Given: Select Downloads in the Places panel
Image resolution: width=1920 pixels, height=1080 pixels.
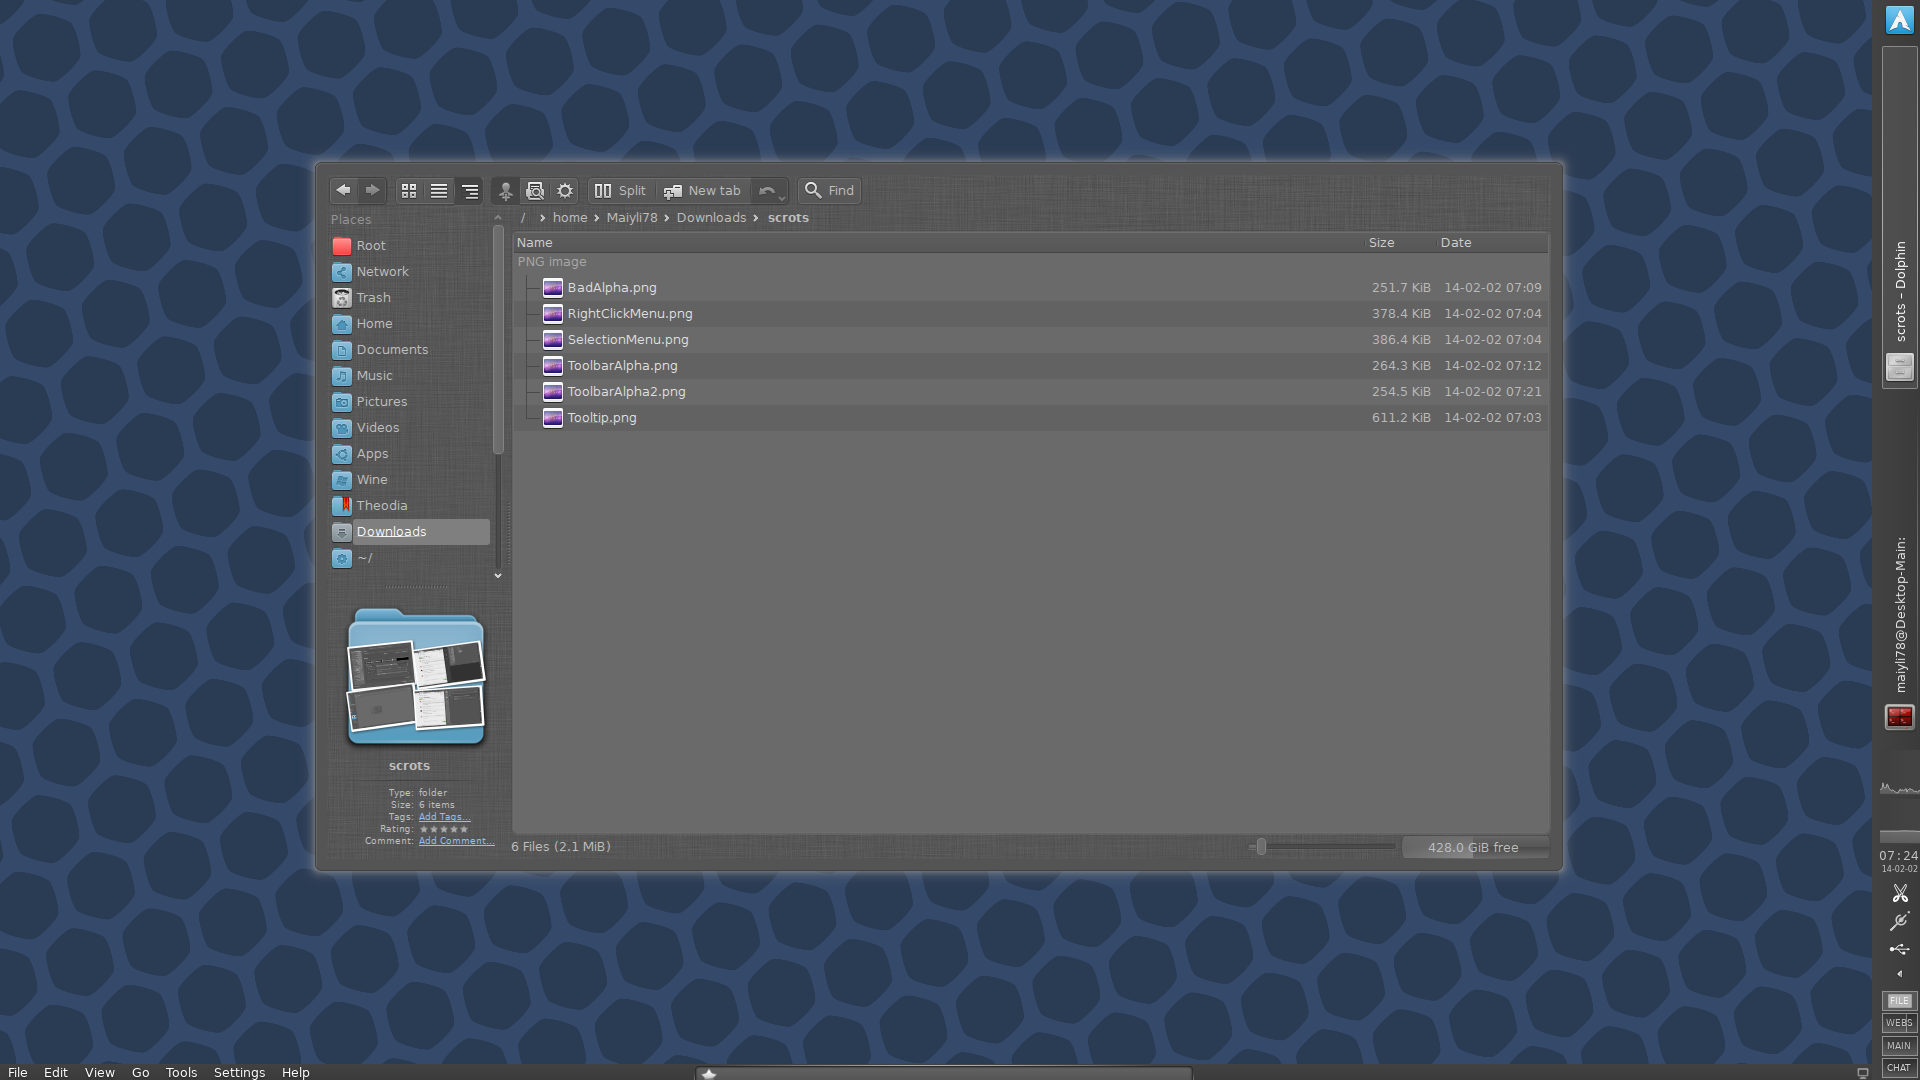Looking at the screenshot, I should [410, 531].
